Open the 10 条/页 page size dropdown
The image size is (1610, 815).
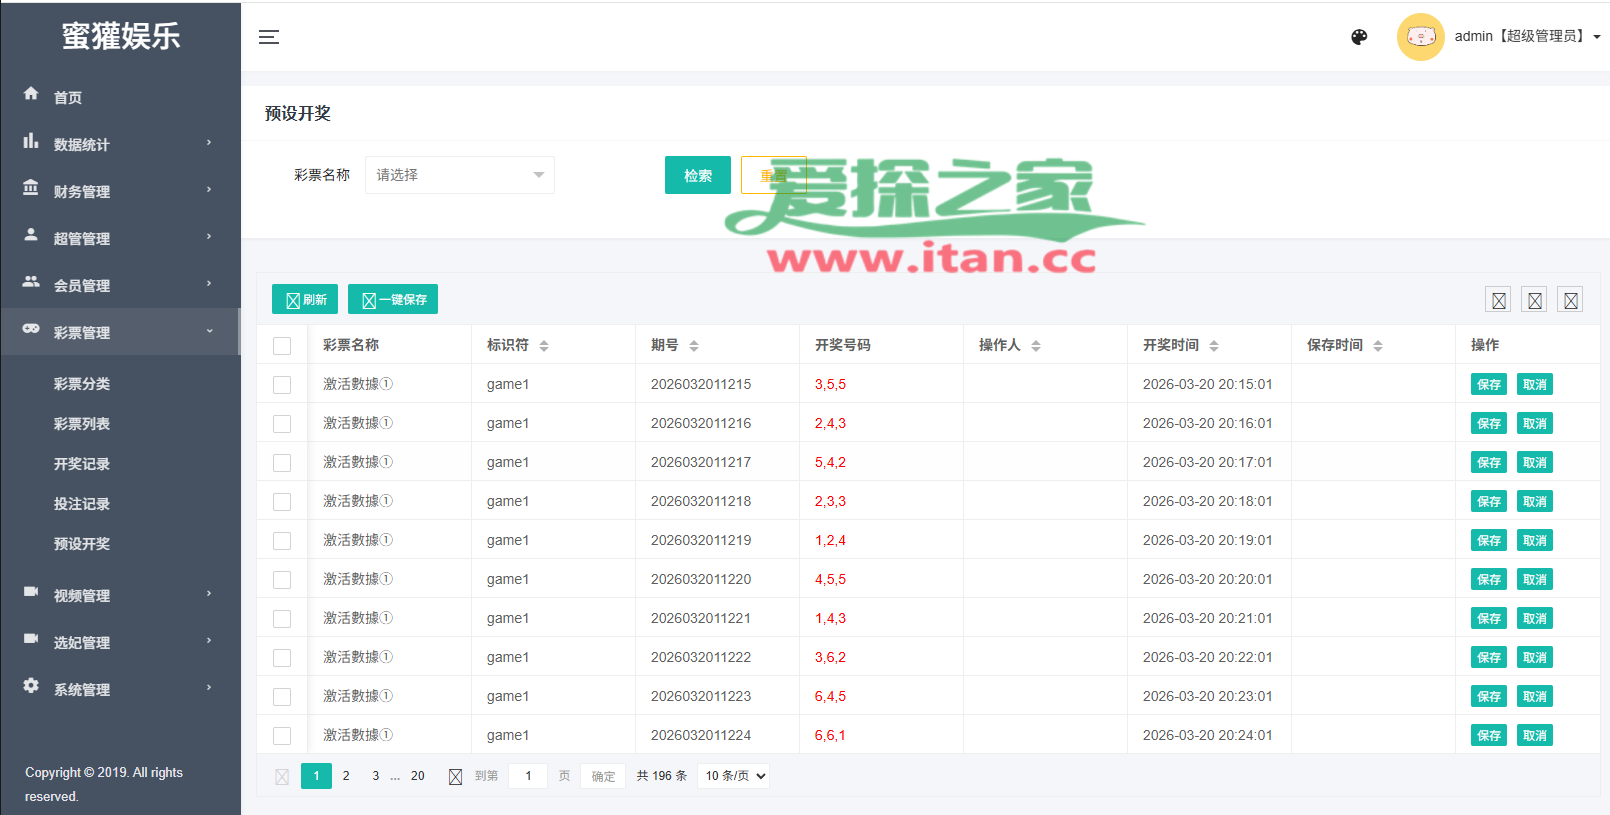tap(734, 776)
